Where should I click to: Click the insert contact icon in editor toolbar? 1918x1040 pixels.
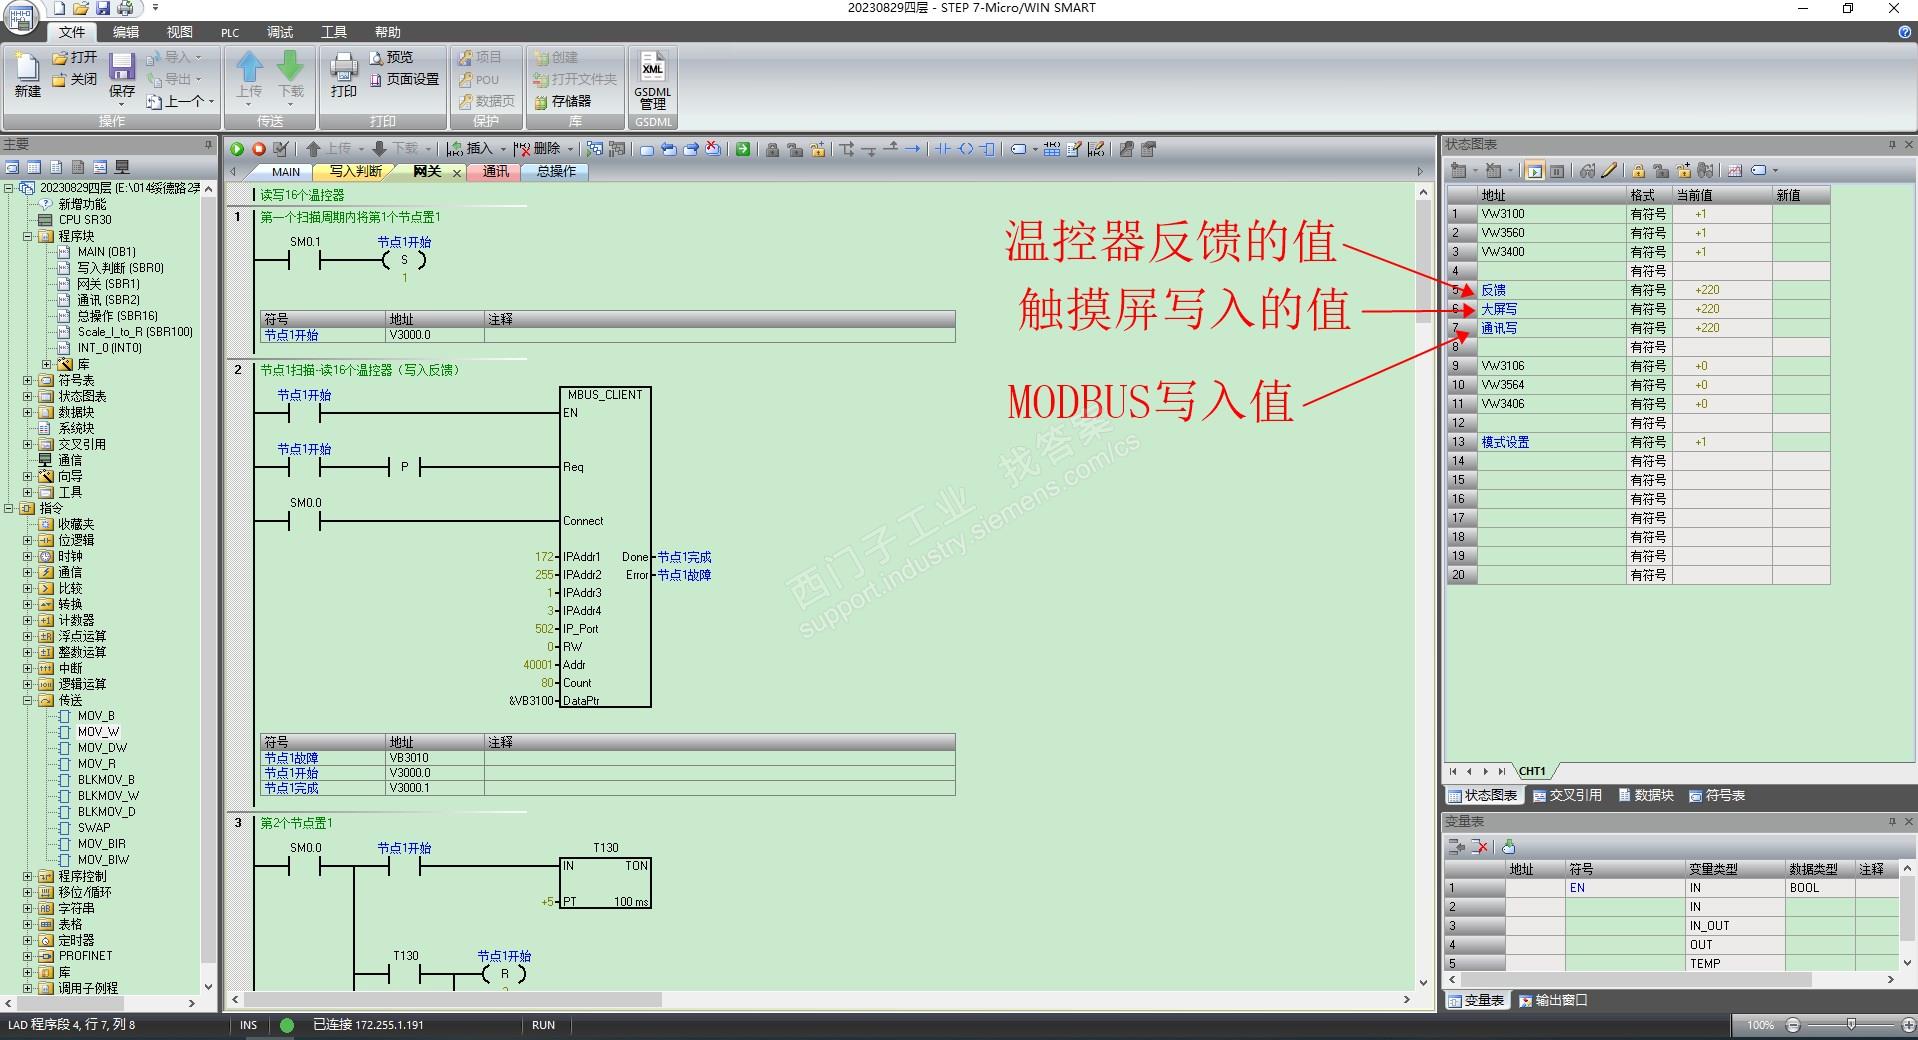pos(943,149)
